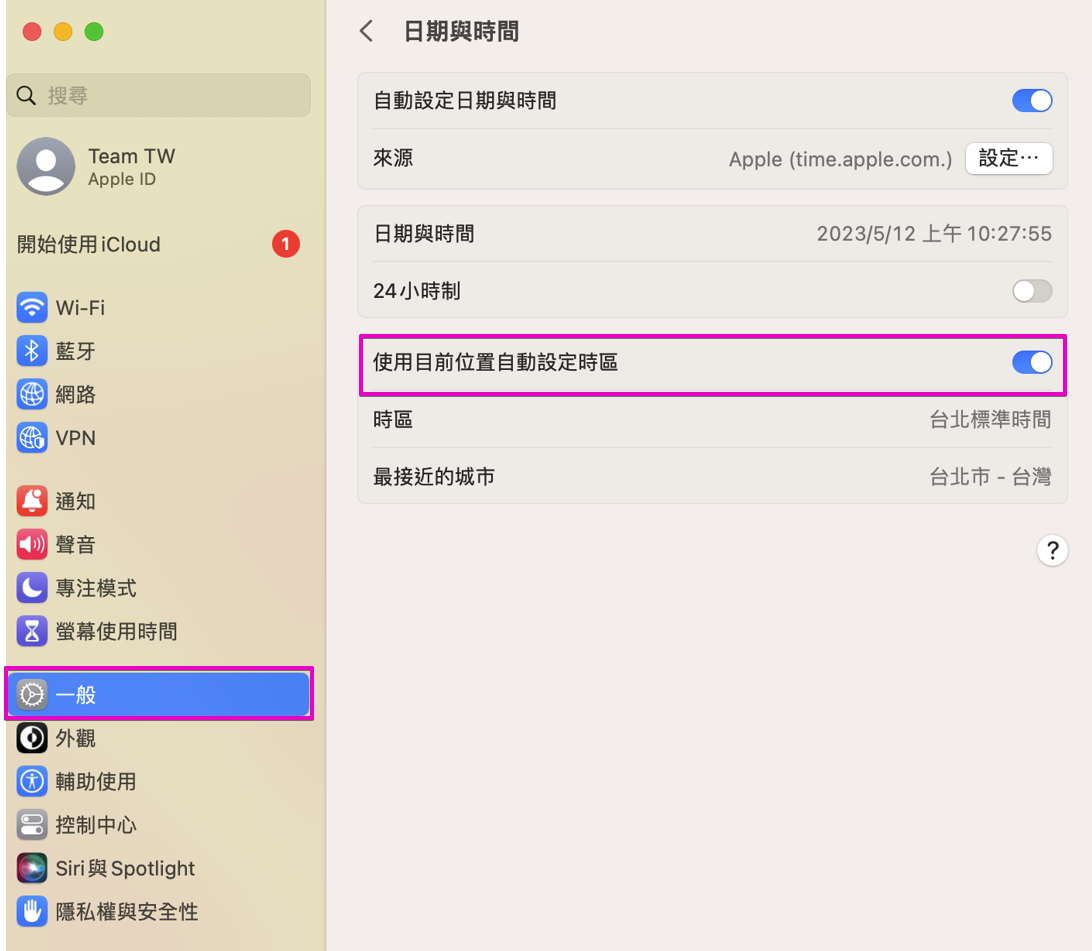Go back using the chevron arrow

[x=366, y=31]
